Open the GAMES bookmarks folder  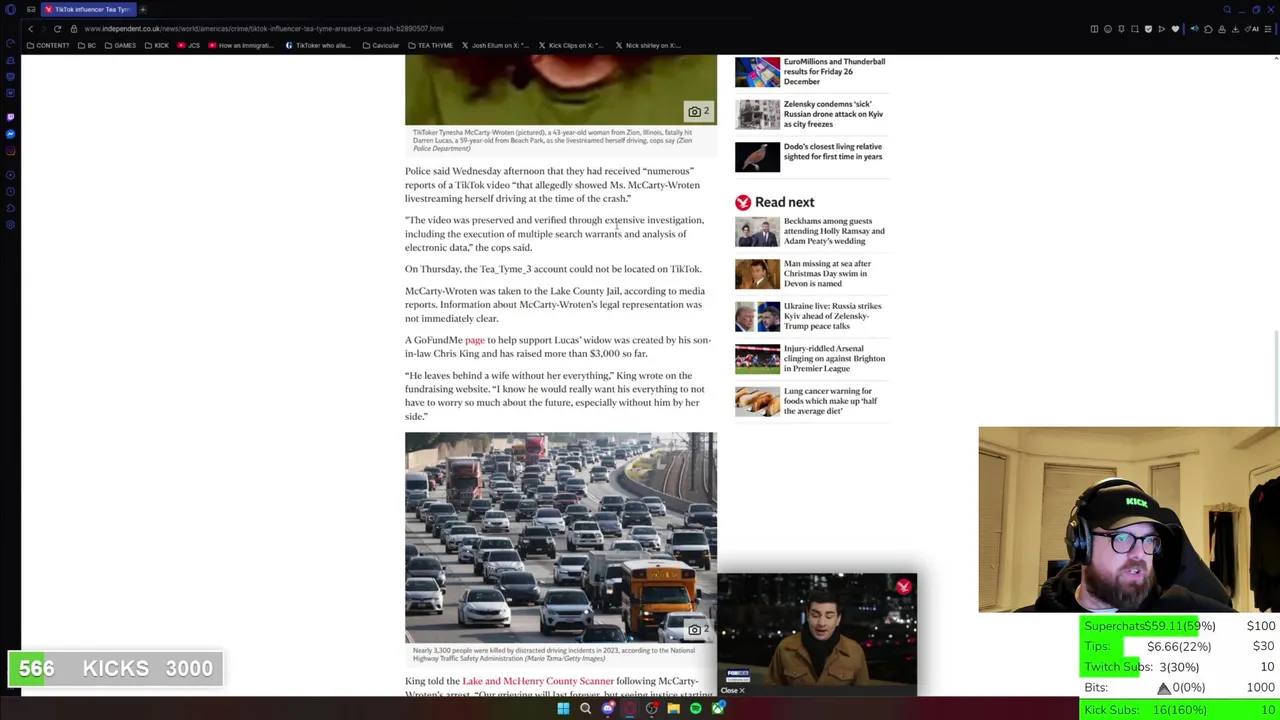tap(120, 45)
